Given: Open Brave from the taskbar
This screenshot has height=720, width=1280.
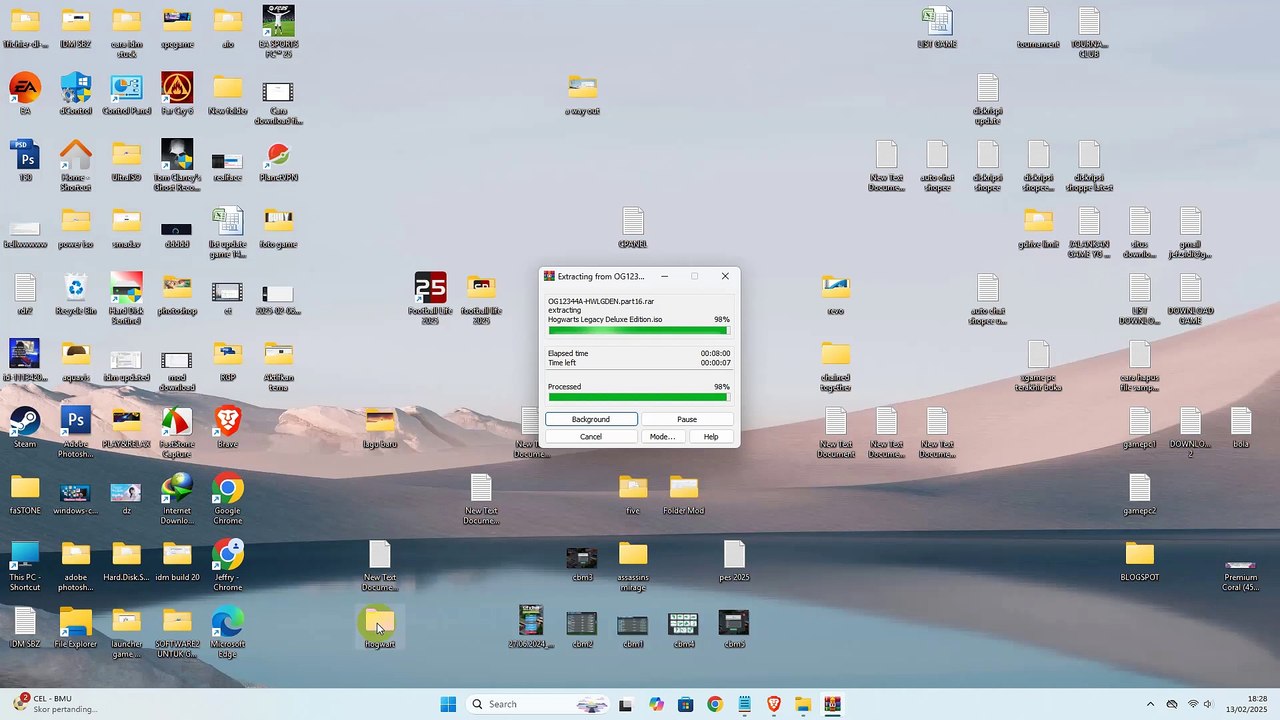Looking at the screenshot, I should tap(773, 704).
